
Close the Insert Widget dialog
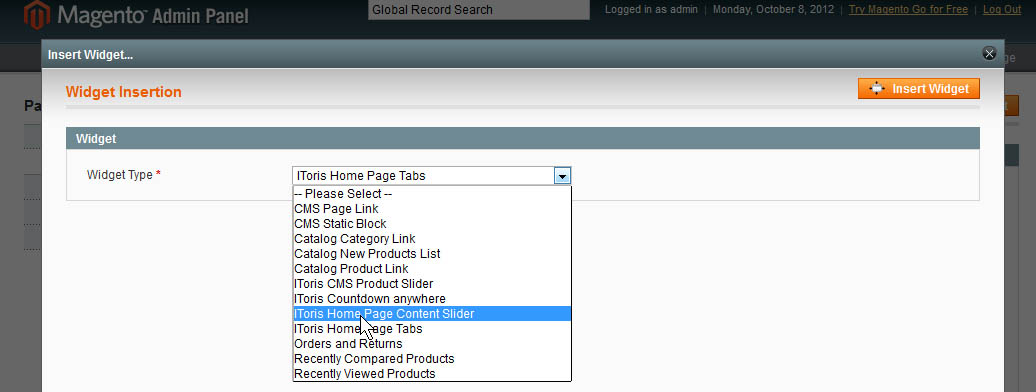click(x=989, y=54)
